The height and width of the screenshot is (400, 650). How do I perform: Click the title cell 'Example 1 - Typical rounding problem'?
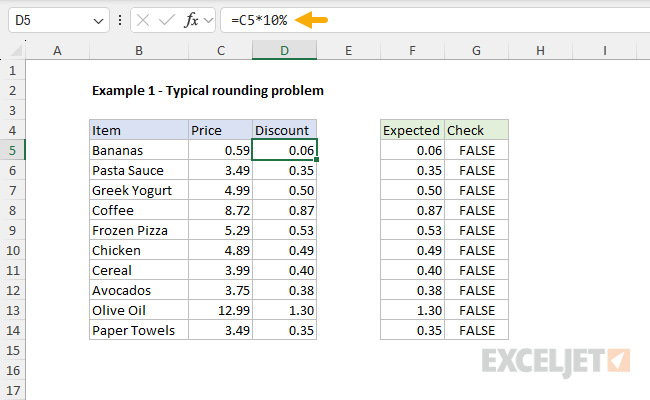(208, 90)
